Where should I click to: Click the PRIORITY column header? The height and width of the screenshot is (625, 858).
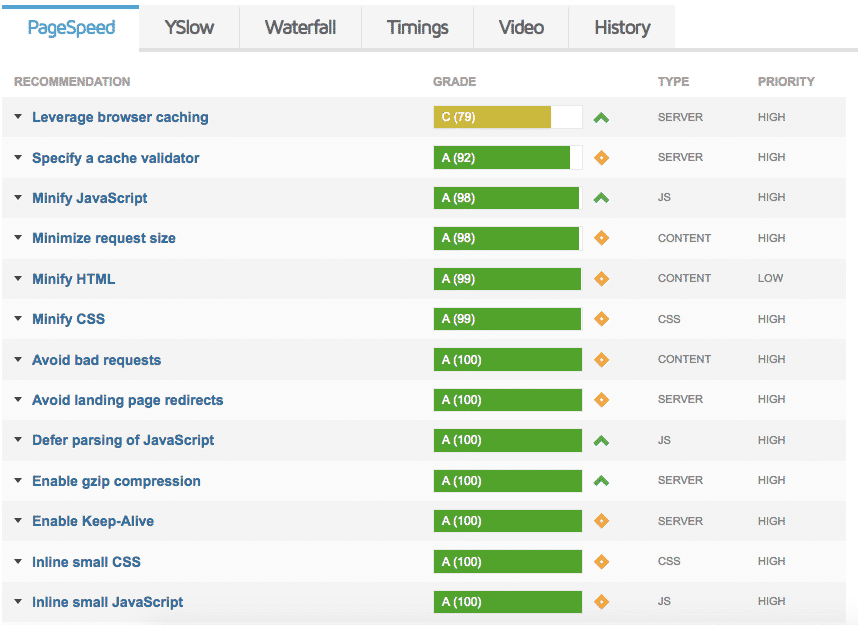pyautogui.click(x=786, y=81)
